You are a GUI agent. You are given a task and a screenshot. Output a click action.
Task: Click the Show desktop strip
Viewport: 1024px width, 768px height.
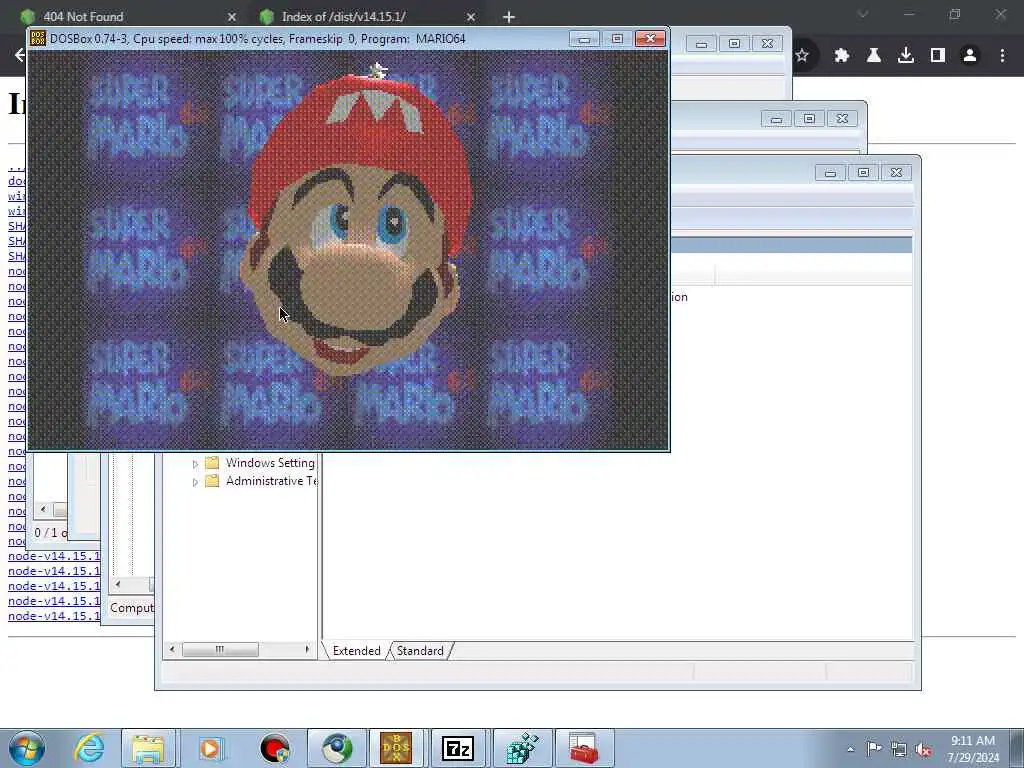tap(1019, 748)
